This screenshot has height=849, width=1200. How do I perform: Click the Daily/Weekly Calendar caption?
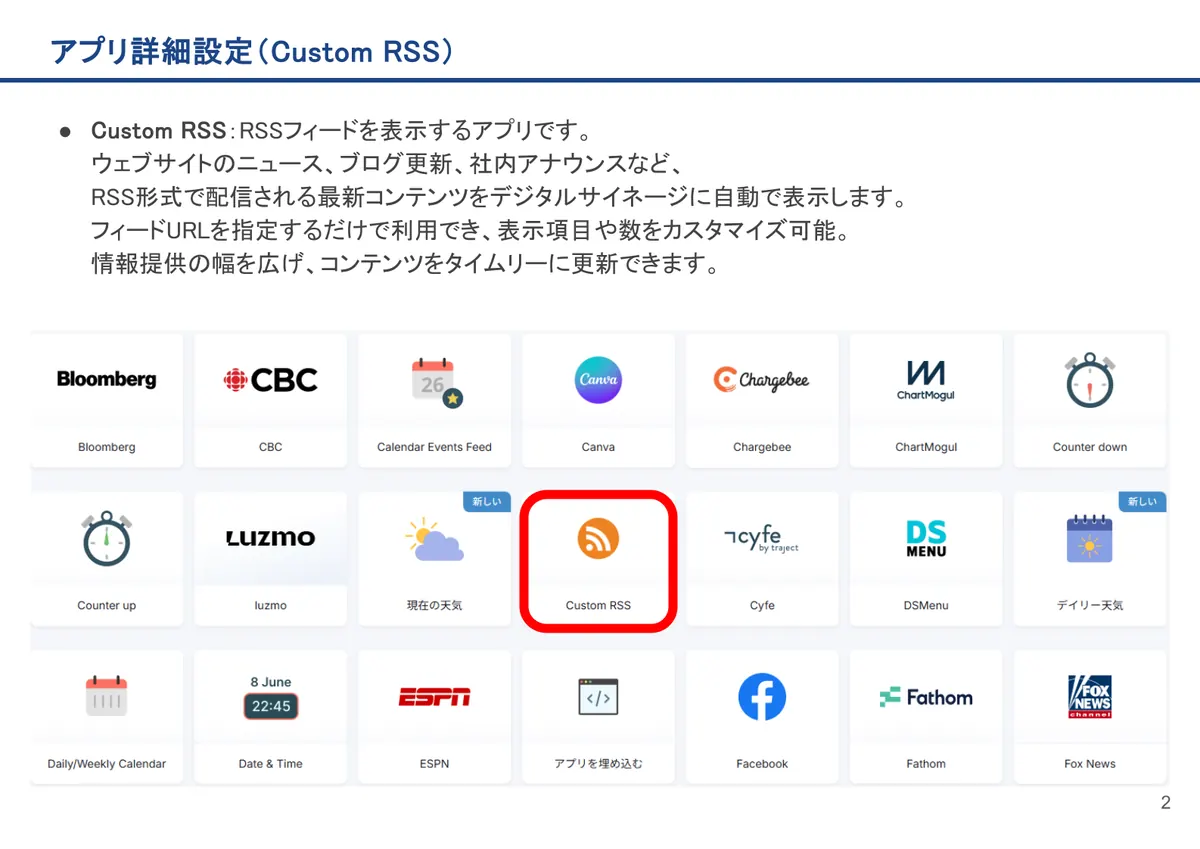pyautogui.click(x=107, y=763)
